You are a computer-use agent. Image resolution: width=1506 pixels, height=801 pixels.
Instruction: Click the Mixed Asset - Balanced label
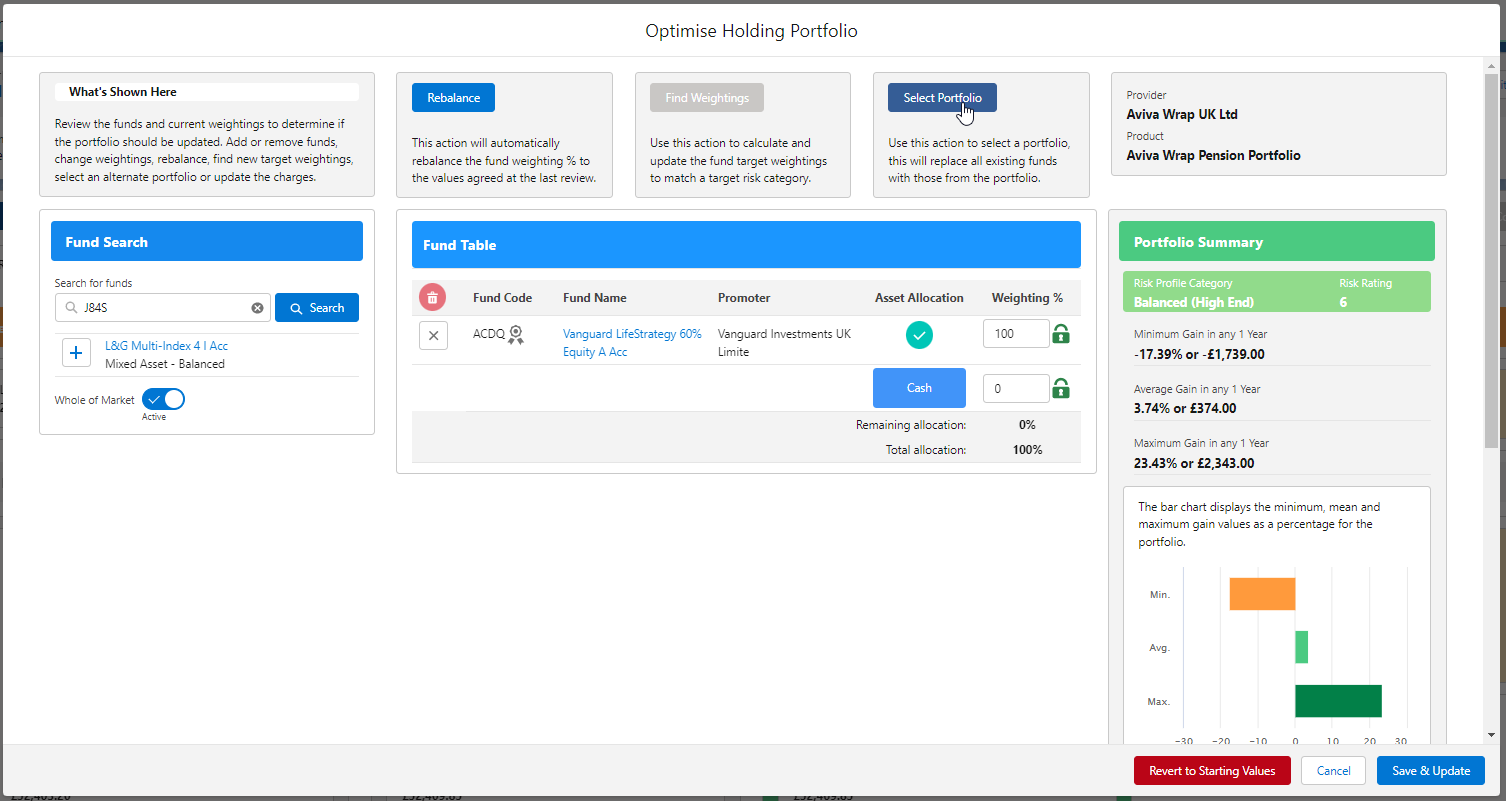(165, 364)
